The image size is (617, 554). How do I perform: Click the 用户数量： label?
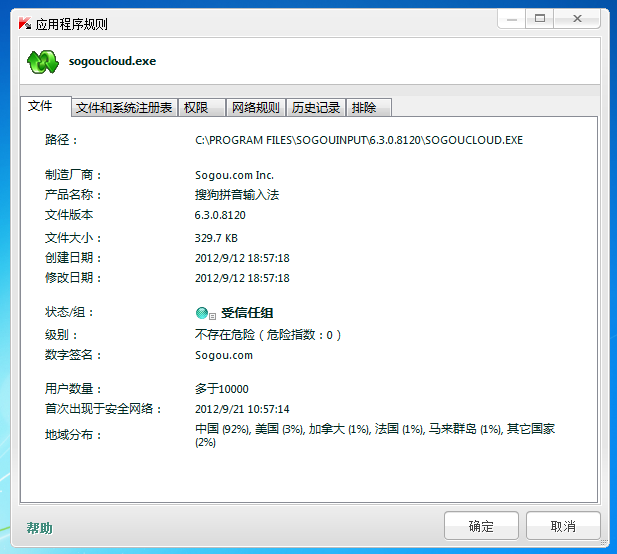[x=73, y=389]
